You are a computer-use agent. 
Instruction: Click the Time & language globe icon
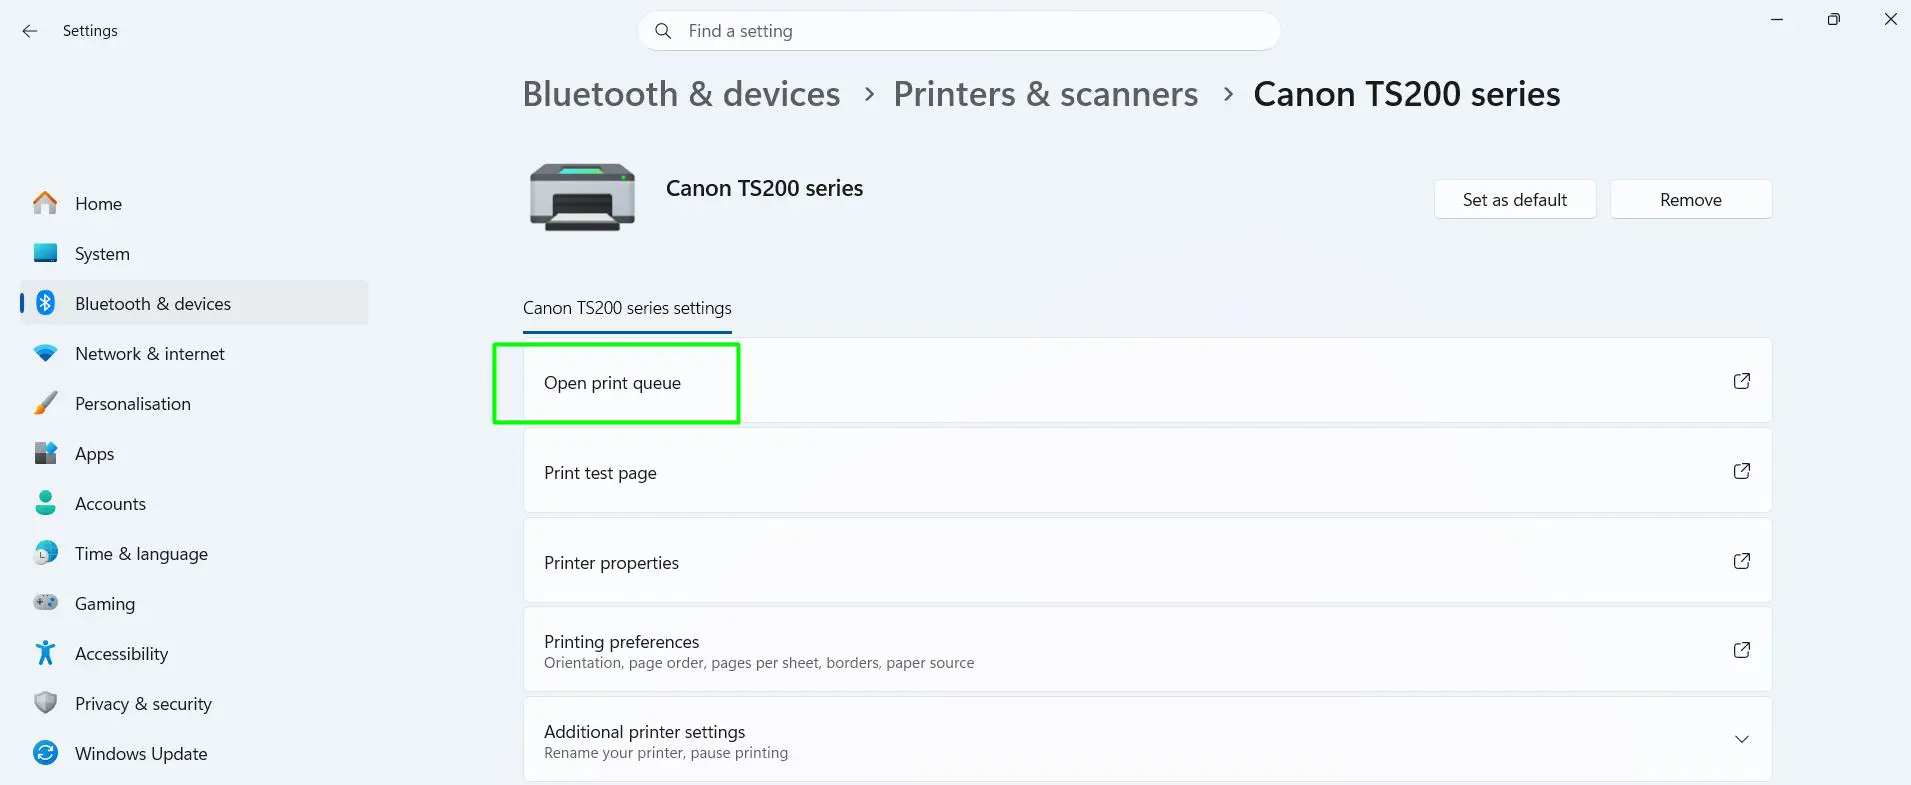point(45,553)
